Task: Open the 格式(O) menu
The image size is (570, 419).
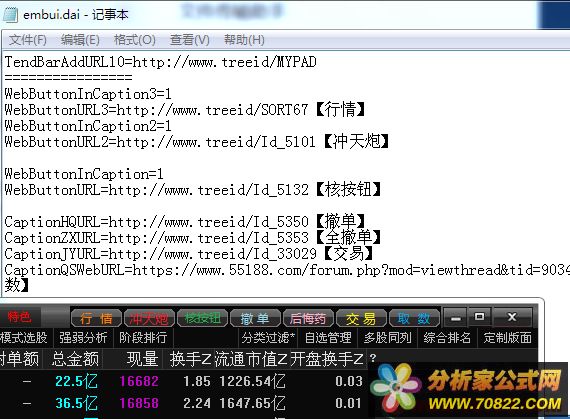Action: [x=135, y=40]
